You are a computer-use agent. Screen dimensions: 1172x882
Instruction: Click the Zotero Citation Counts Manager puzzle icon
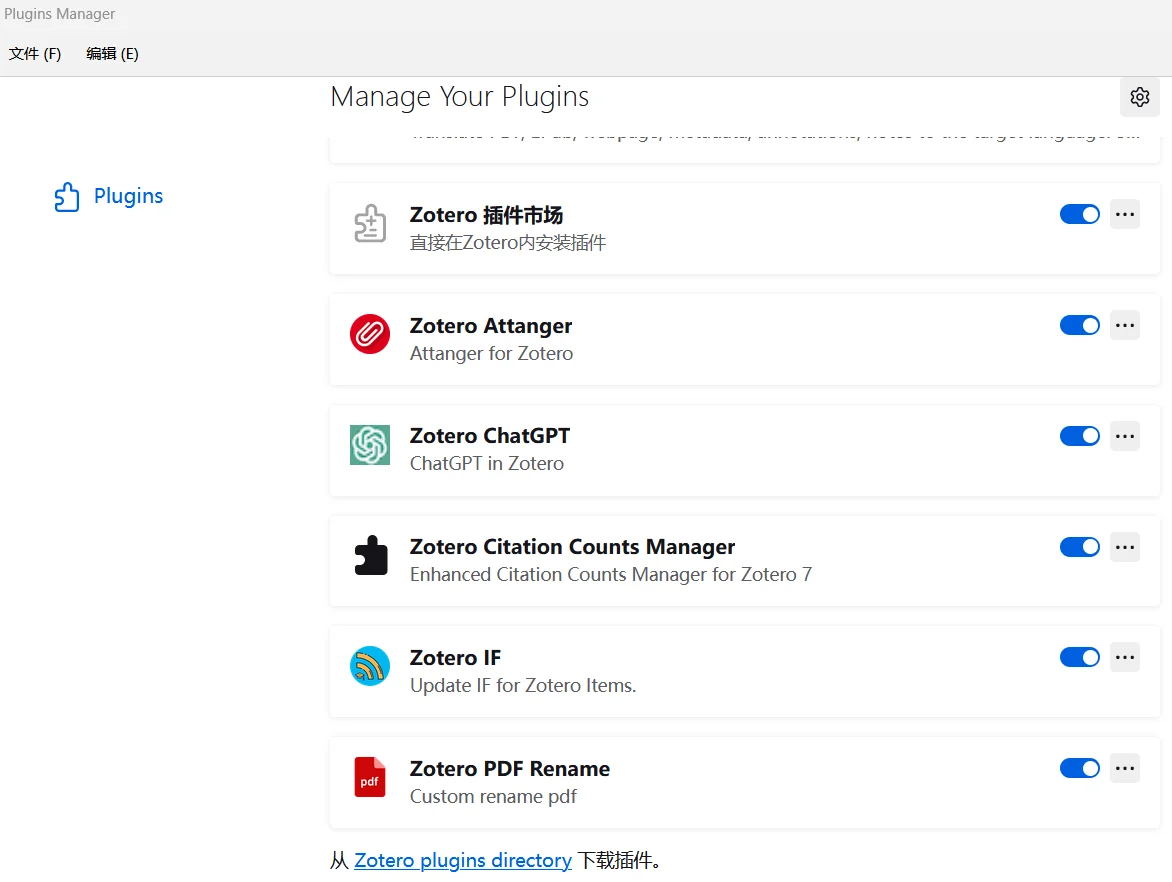point(370,556)
